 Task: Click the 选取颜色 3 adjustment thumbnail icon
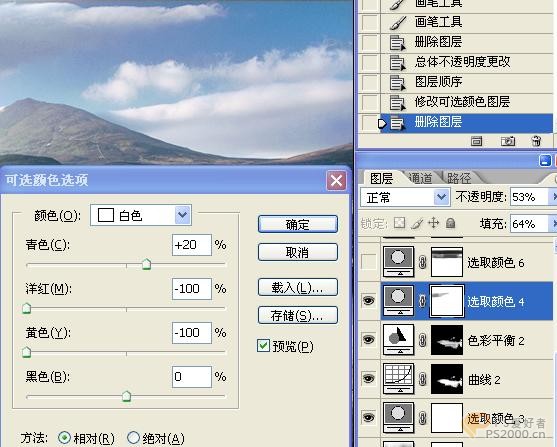click(399, 418)
